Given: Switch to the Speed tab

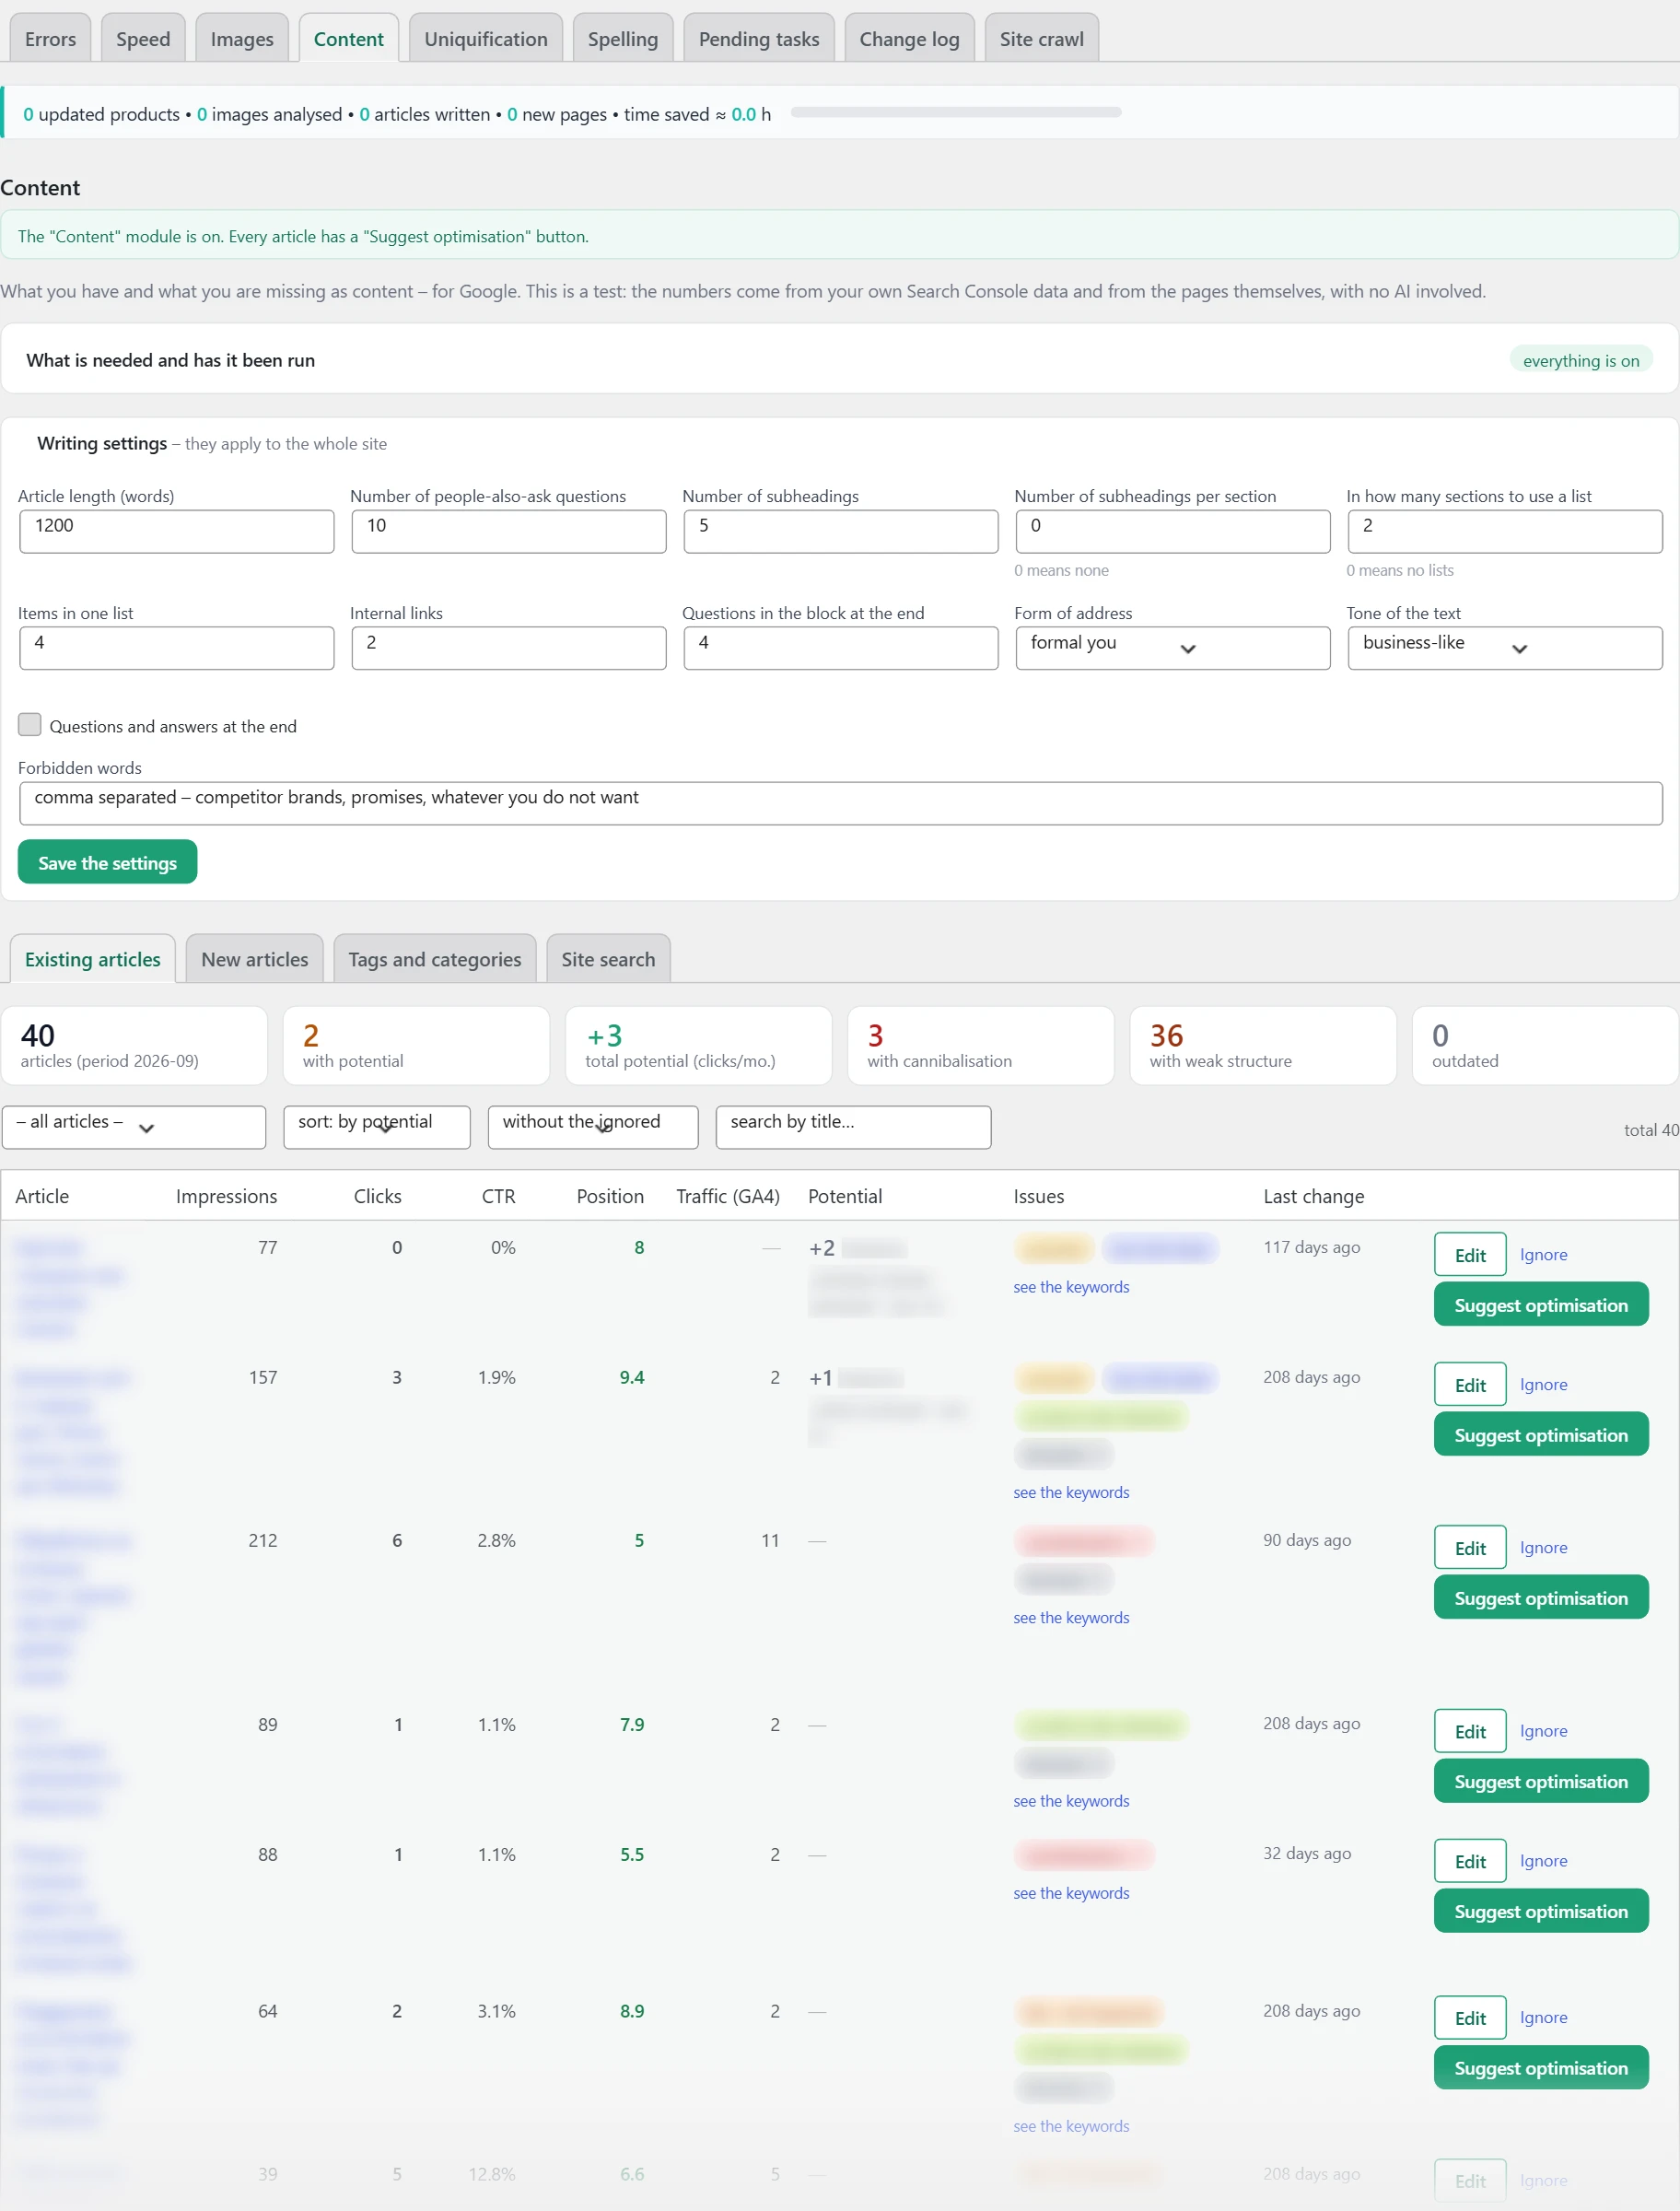Looking at the screenshot, I should 143,39.
